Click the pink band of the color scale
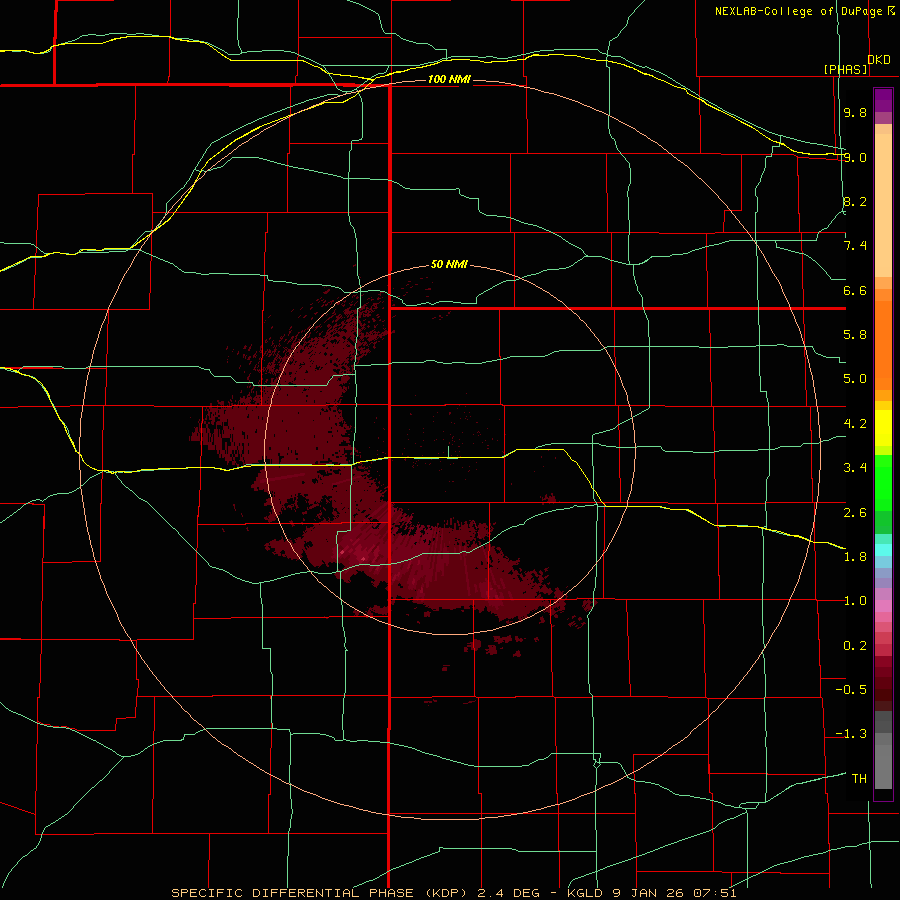The width and height of the screenshot is (900, 900). coord(883,606)
